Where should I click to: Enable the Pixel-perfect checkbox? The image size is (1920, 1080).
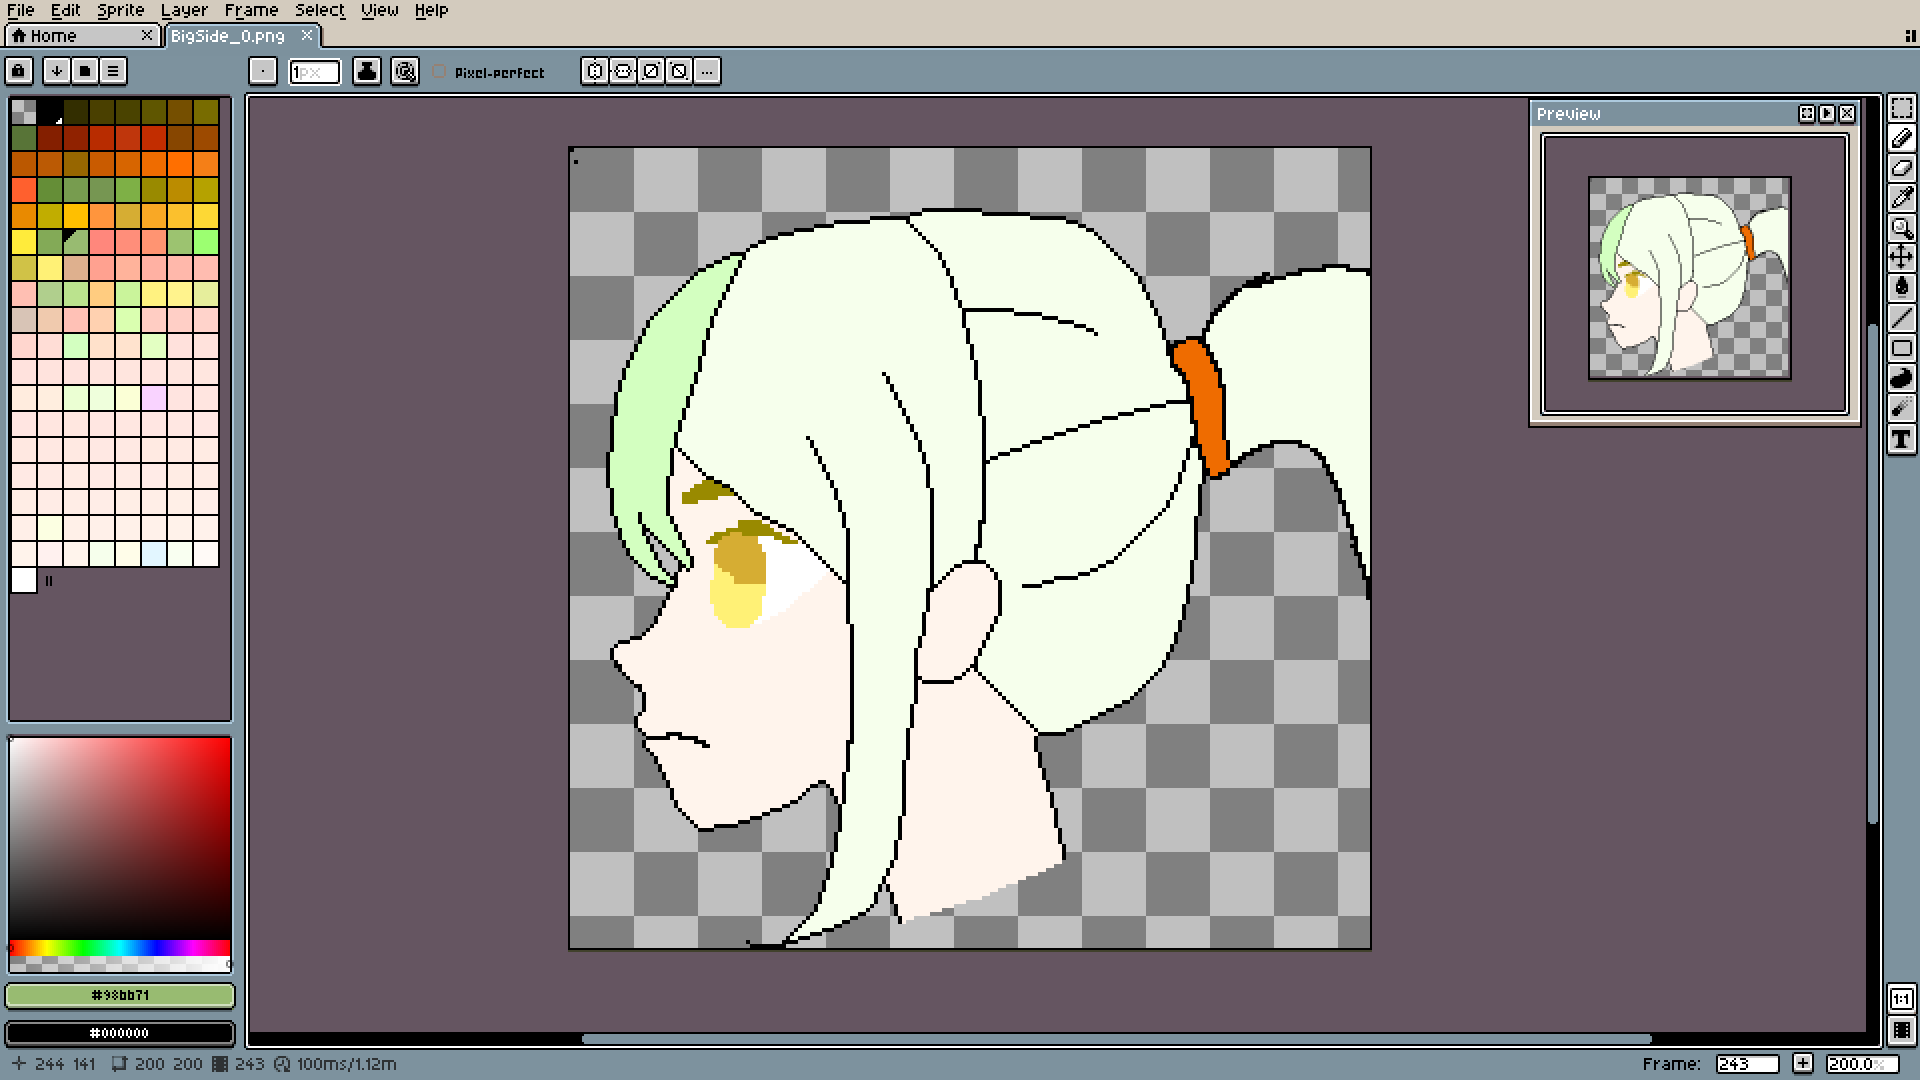click(x=440, y=72)
